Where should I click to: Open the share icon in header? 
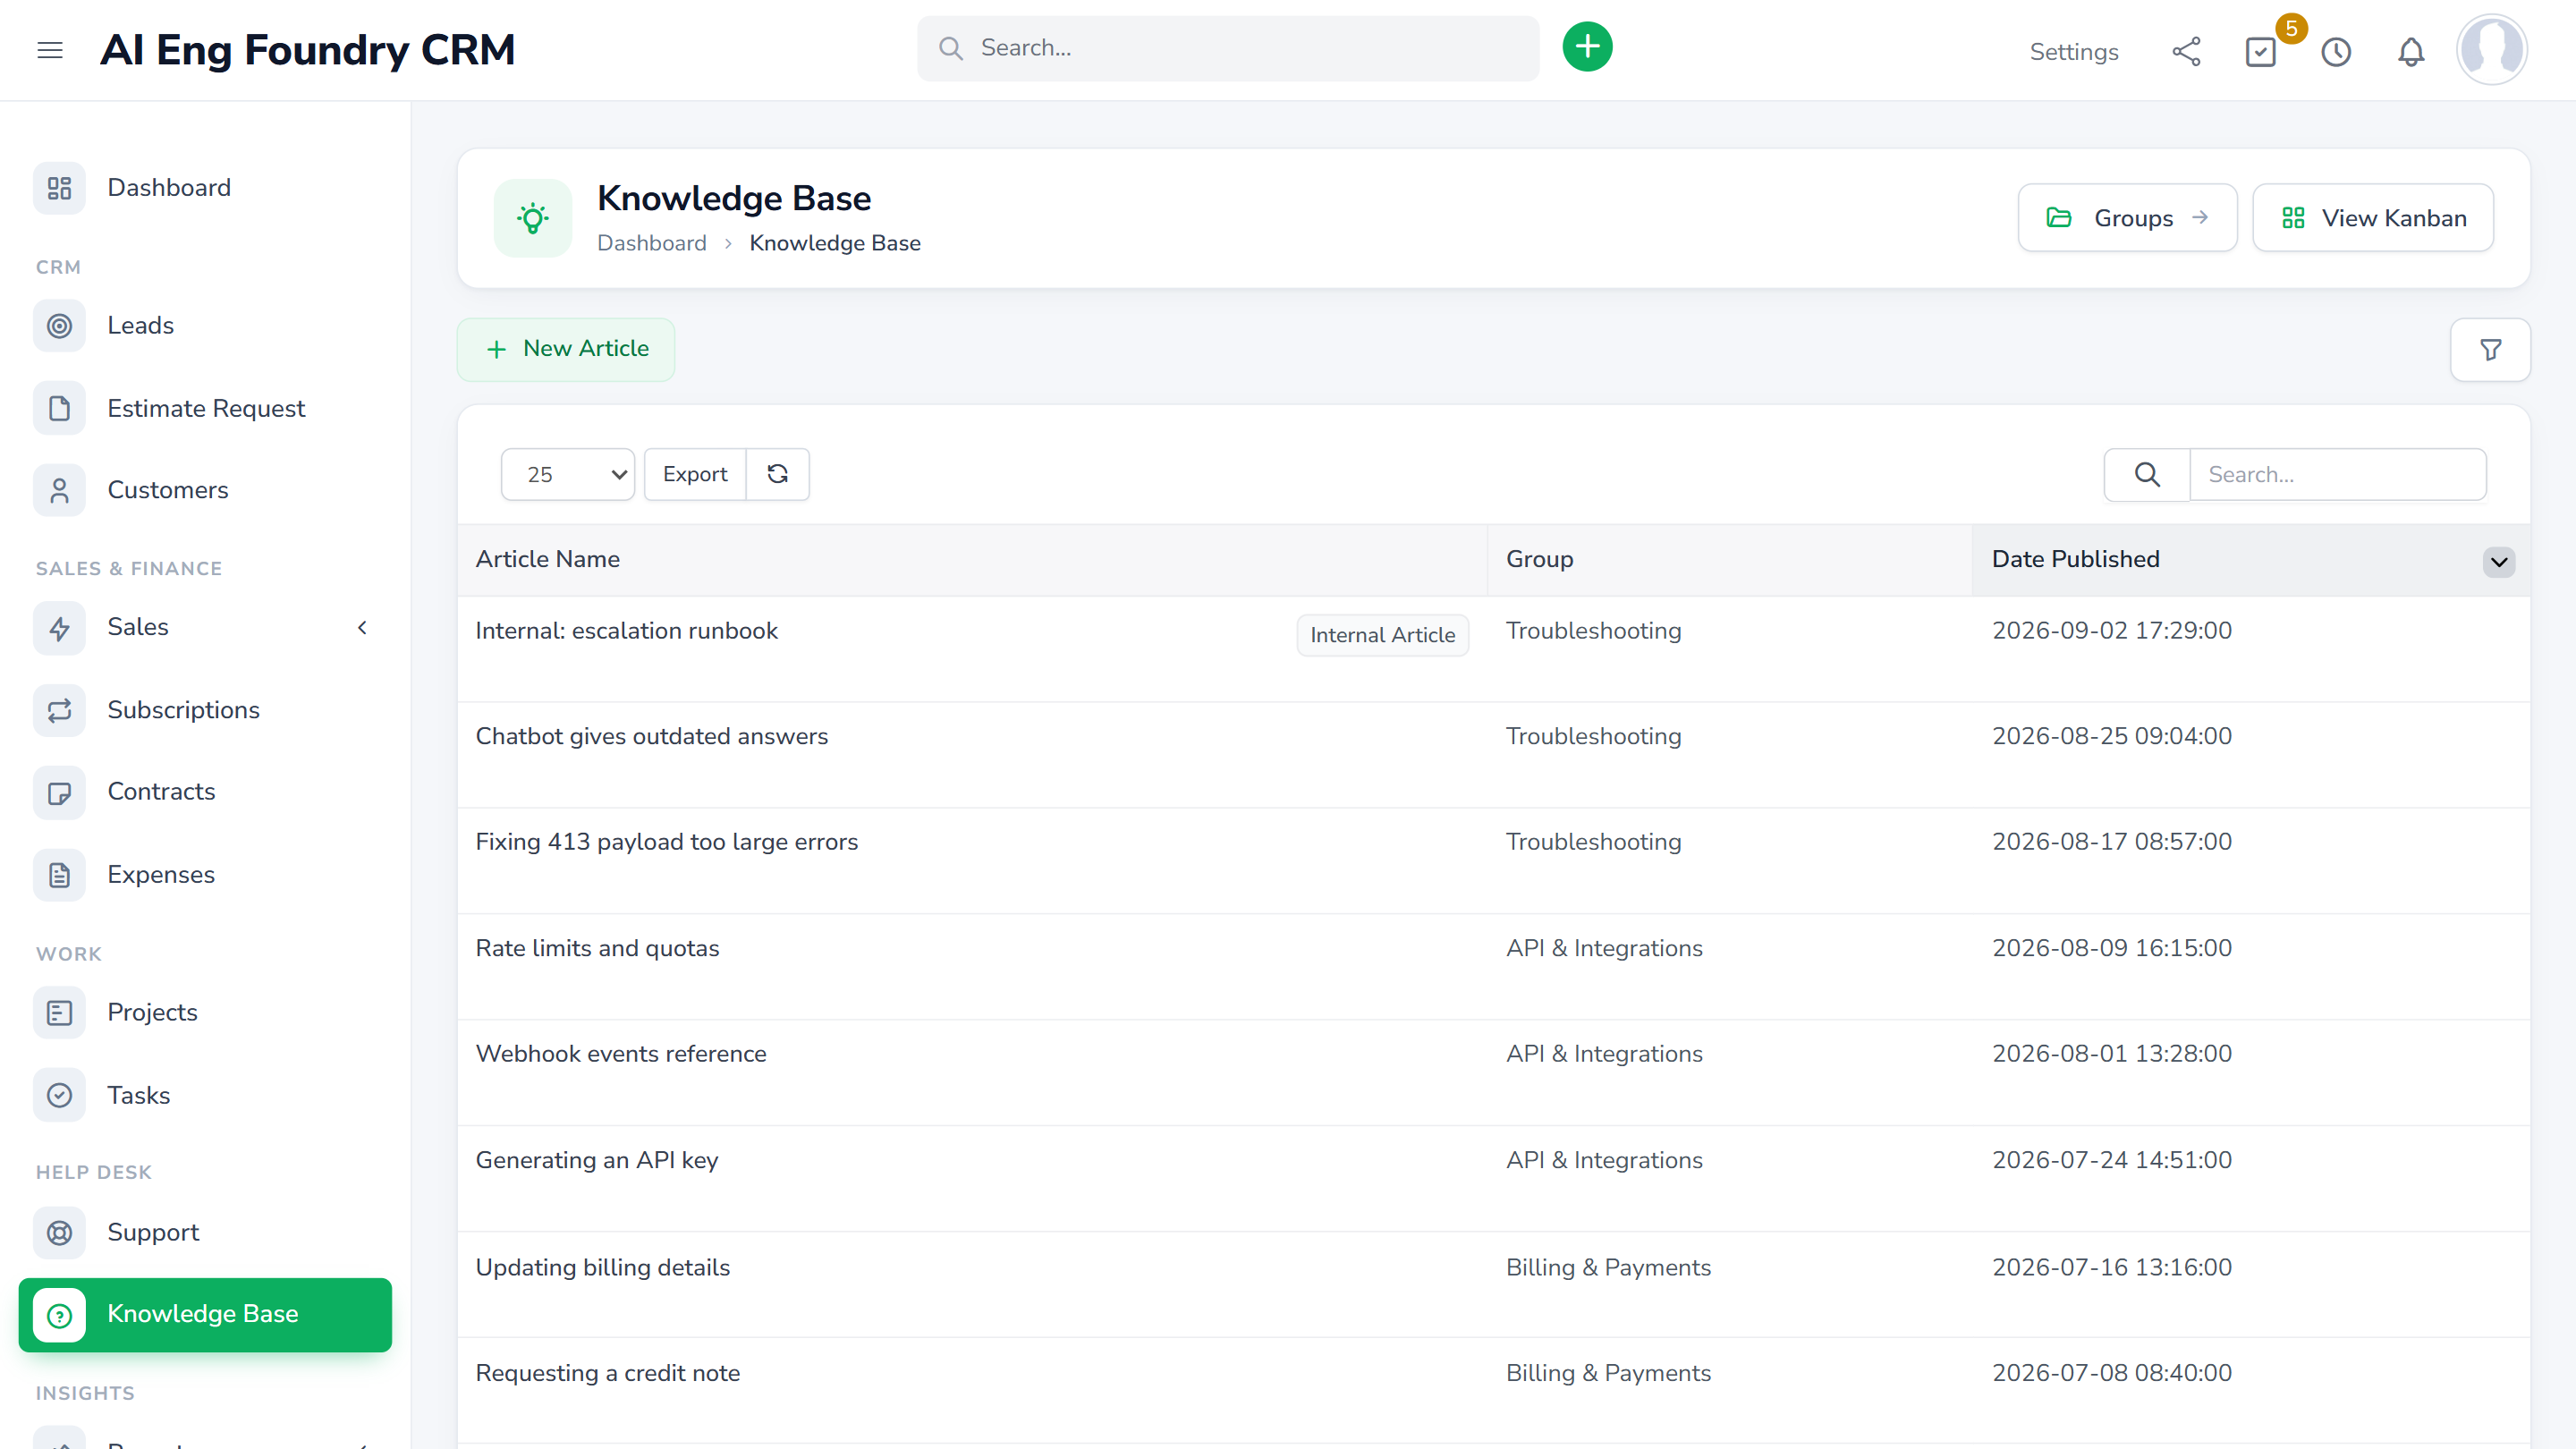(x=2186, y=52)
